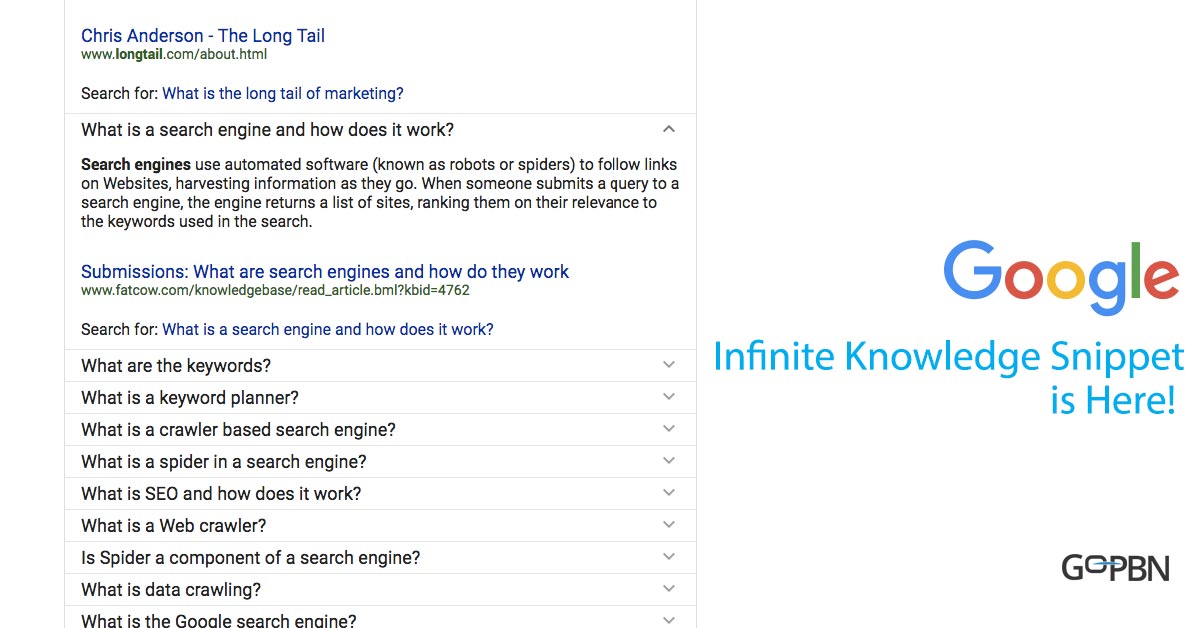The height and width of the screenshot is (628, 1200).
Task: Click the fatcow.com knowledgebase URL
Action: (x=275, y=291)
